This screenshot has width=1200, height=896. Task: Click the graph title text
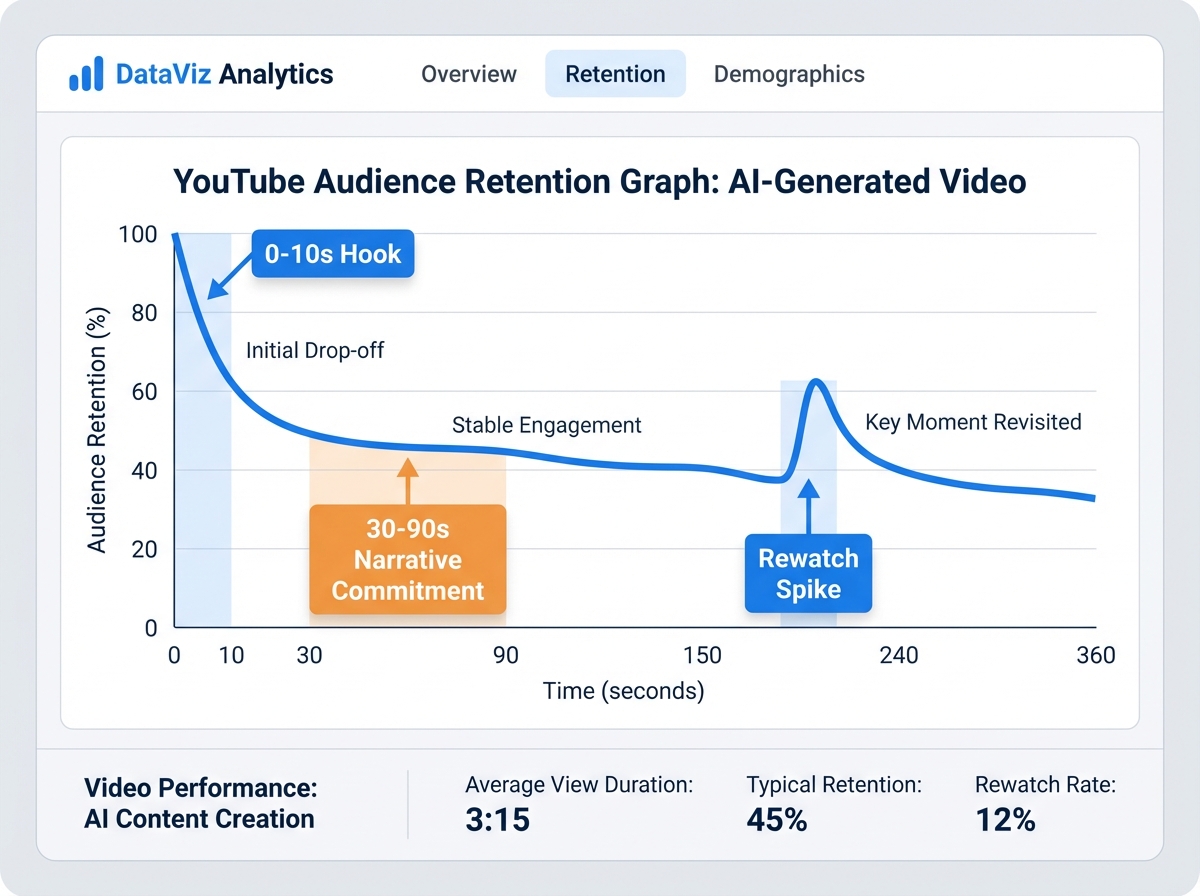tap(599, 181)
